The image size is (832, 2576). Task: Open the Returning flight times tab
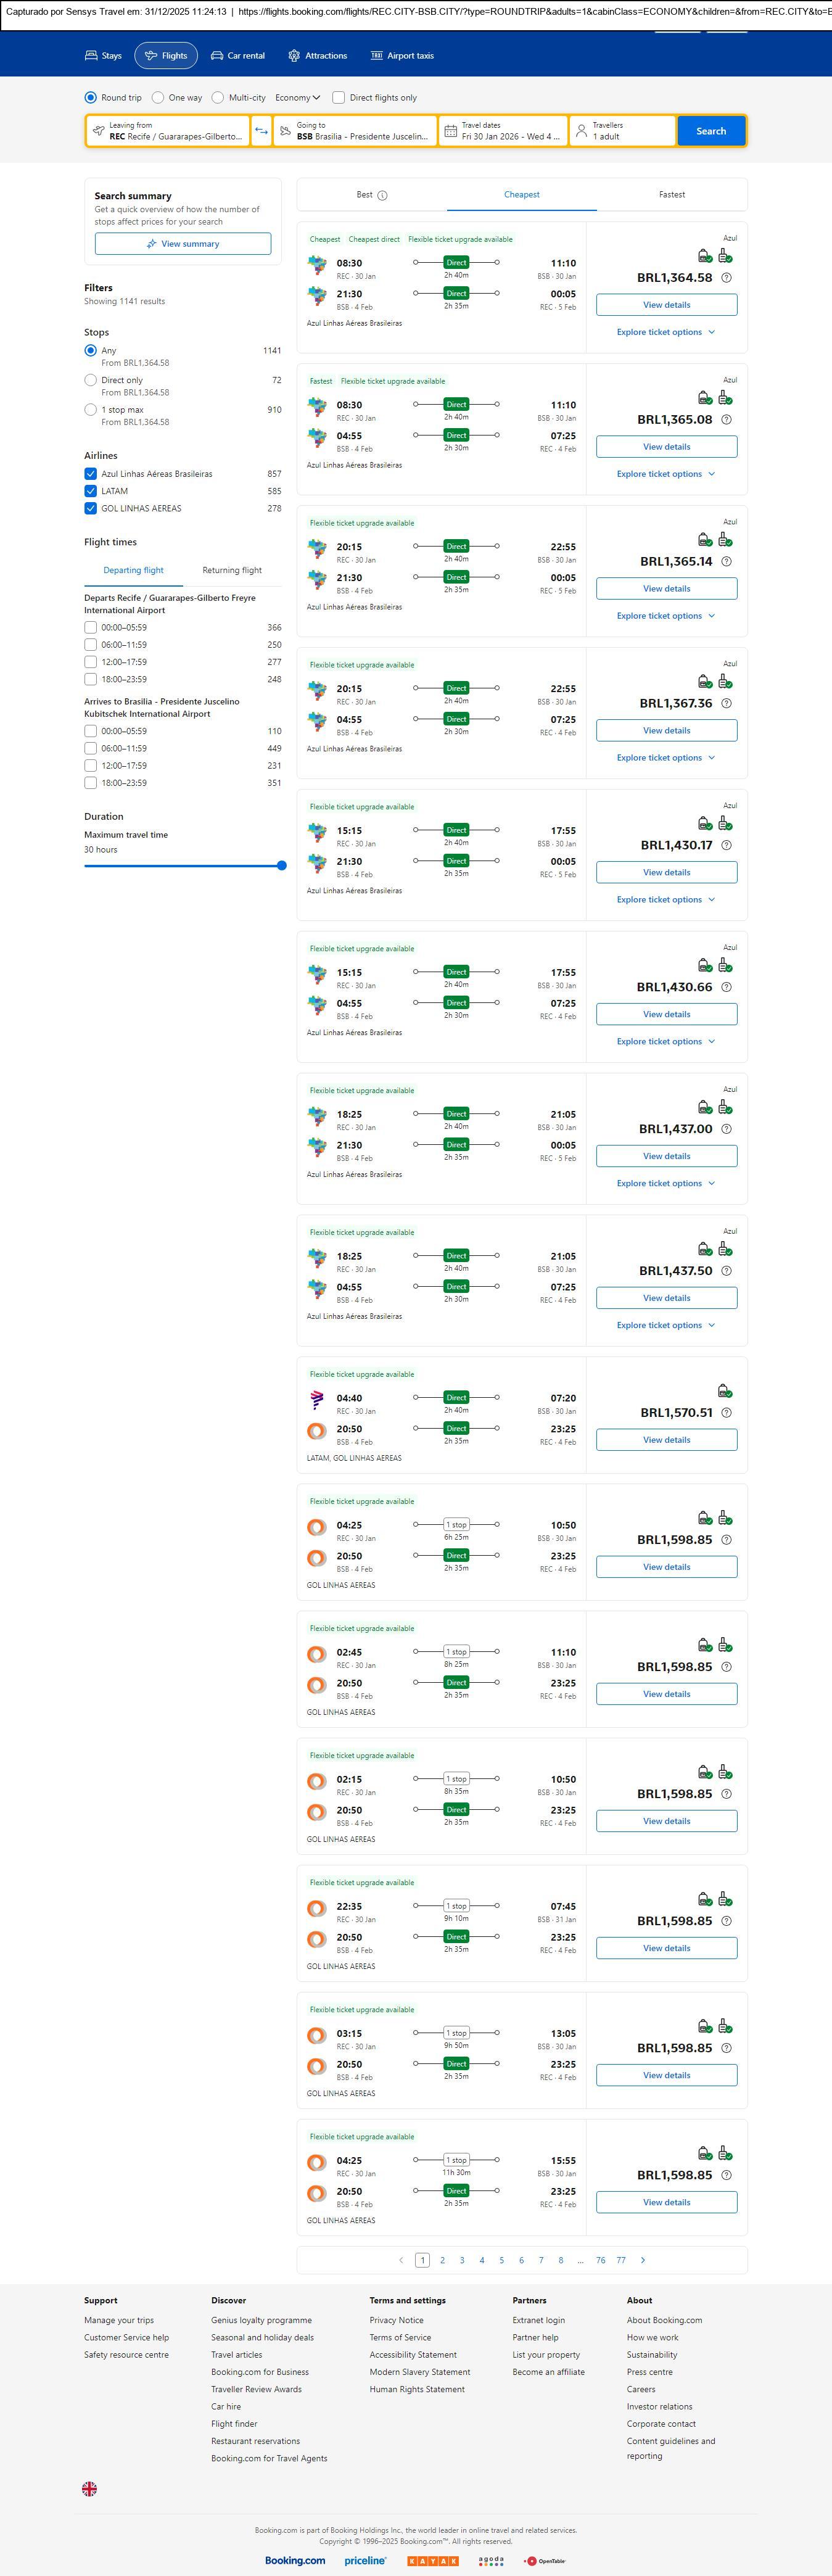point(232,570)
